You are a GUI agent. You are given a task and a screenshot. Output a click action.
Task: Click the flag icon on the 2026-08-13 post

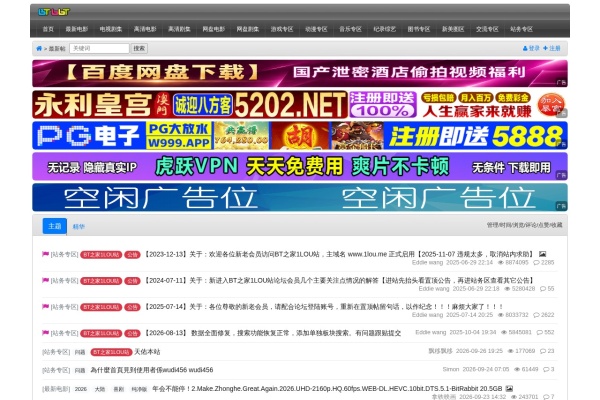pyautogui.click(x=46, y=333)
